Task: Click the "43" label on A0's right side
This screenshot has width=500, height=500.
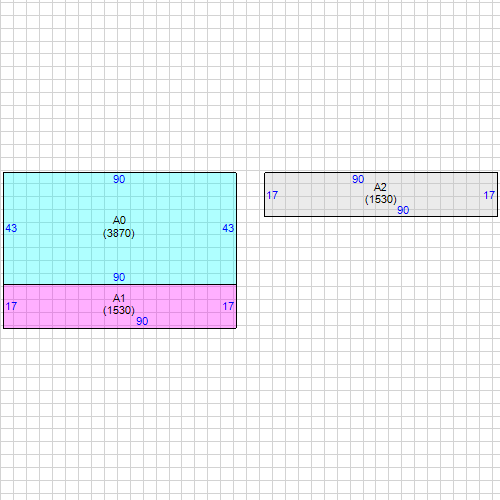Action: [x=228, y=228]
